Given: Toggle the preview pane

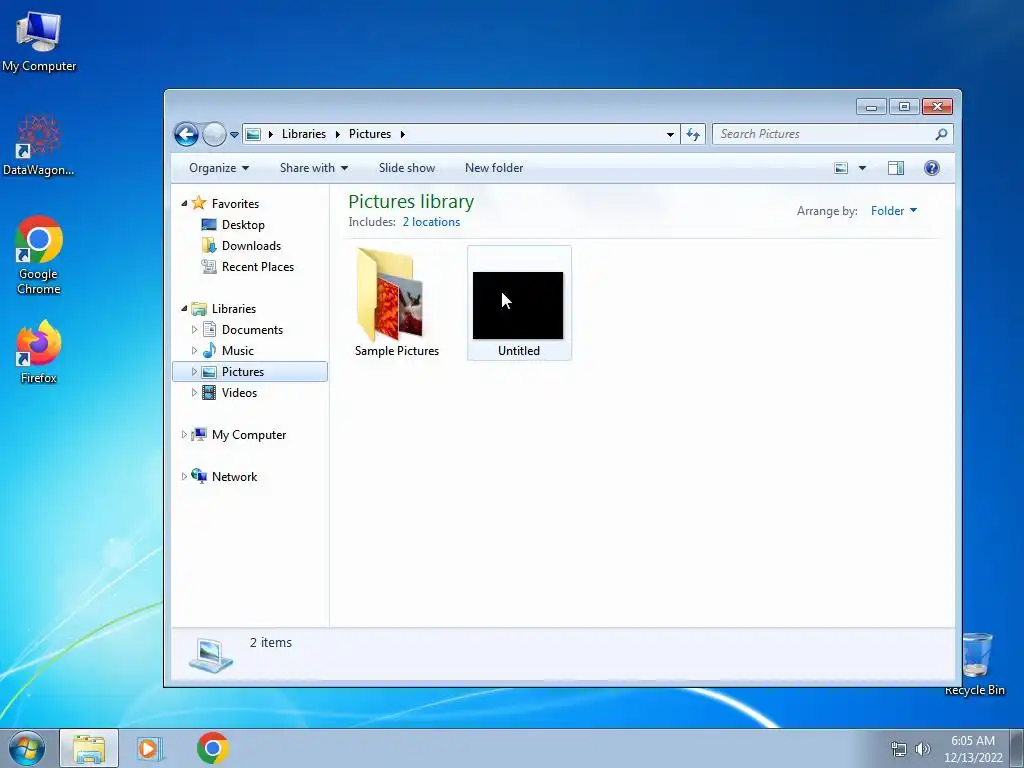Looking at the screenshot, I should click(896, 168).
